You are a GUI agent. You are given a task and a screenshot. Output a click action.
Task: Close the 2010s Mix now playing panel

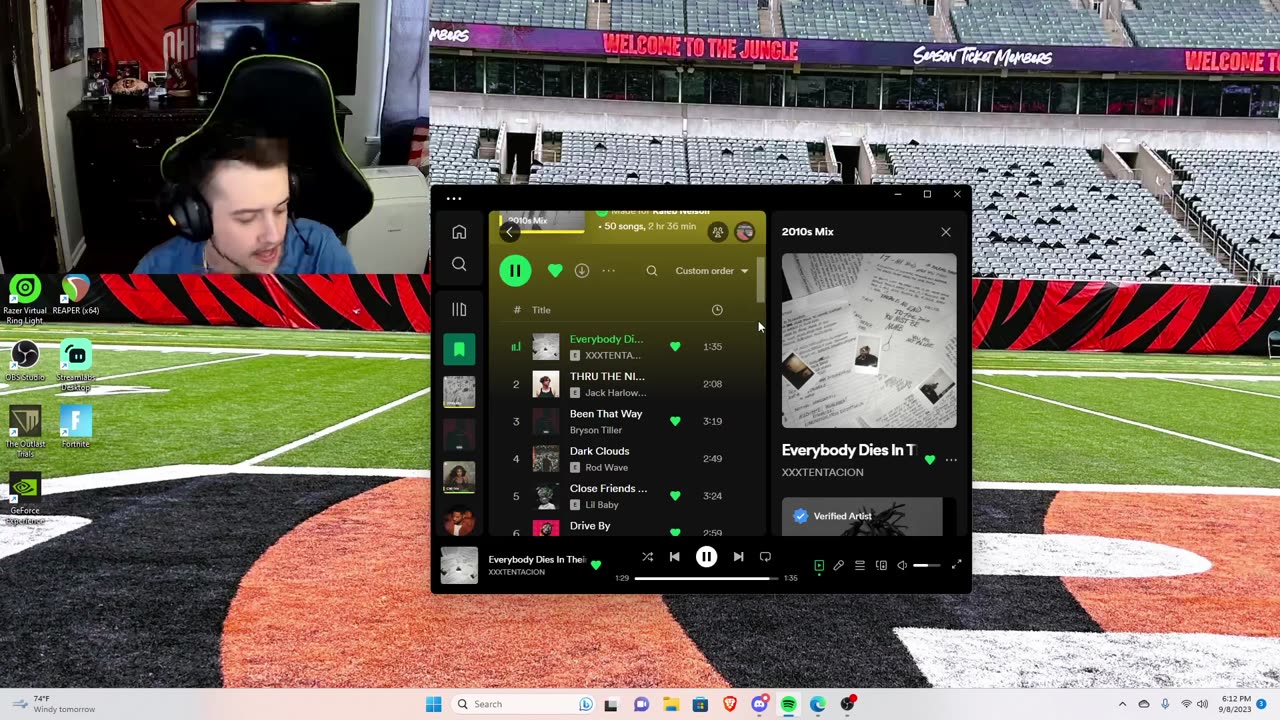pos(946,232)
